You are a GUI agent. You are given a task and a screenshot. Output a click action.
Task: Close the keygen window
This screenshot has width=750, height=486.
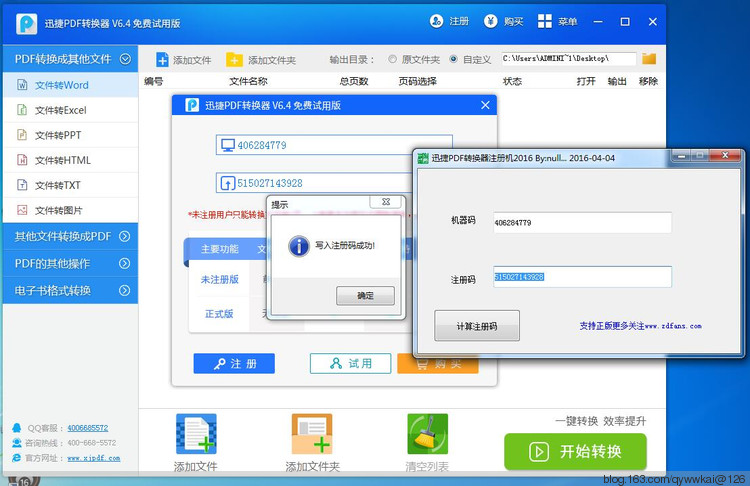pyautogui.click(x=725, y=155)
